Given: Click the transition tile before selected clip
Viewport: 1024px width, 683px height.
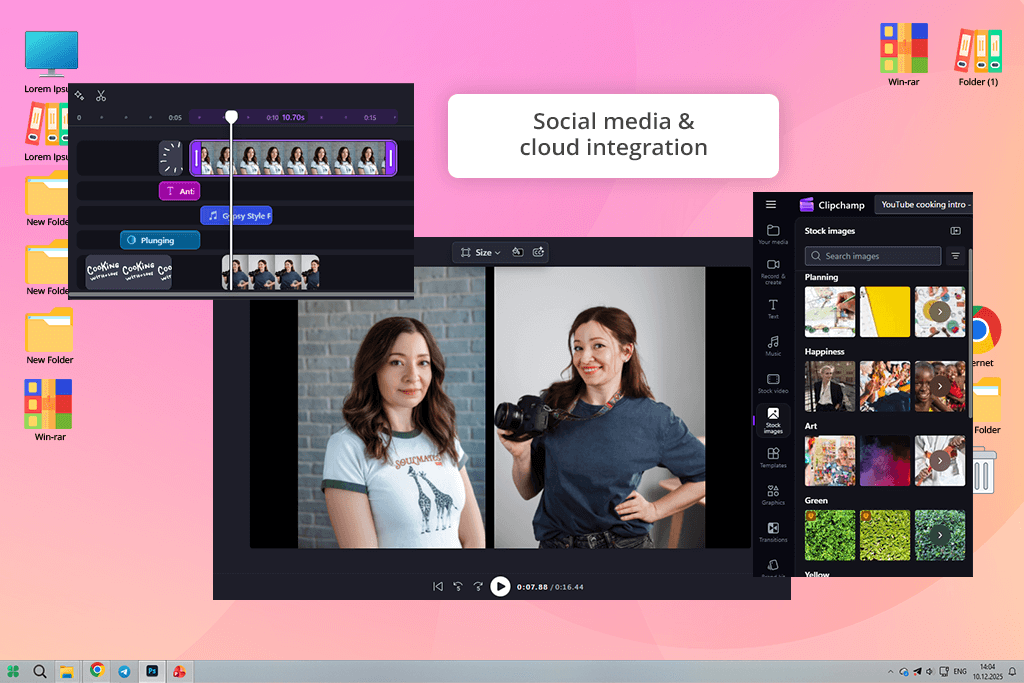Looking at the screenshot, I should tap(171, 158).
